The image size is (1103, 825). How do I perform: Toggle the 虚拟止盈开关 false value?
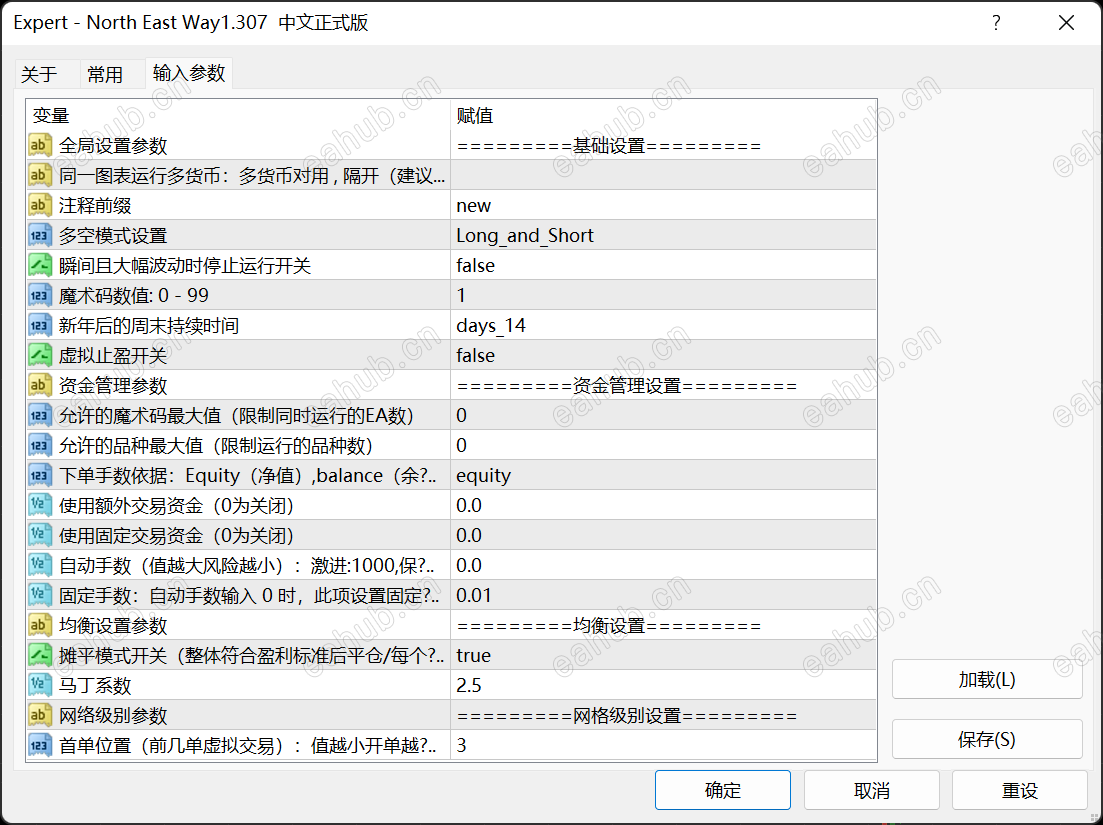pos(663,355)
